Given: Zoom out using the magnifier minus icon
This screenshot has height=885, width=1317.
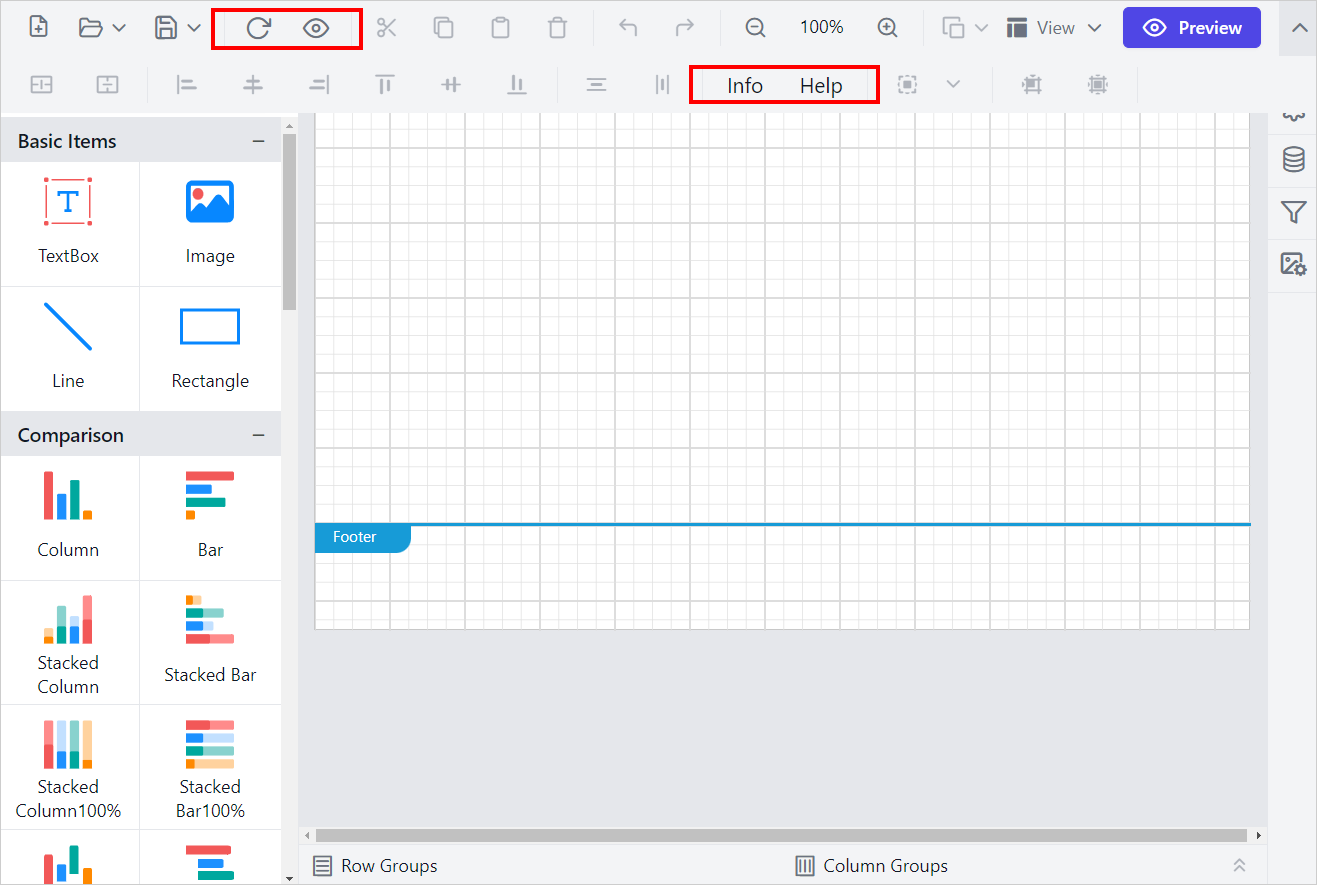Looking at the screenshot, I should click(756, 28).
